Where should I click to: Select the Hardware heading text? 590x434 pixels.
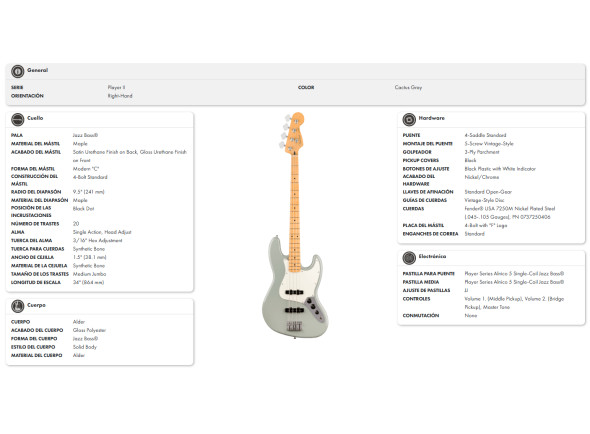pos(432,118)
